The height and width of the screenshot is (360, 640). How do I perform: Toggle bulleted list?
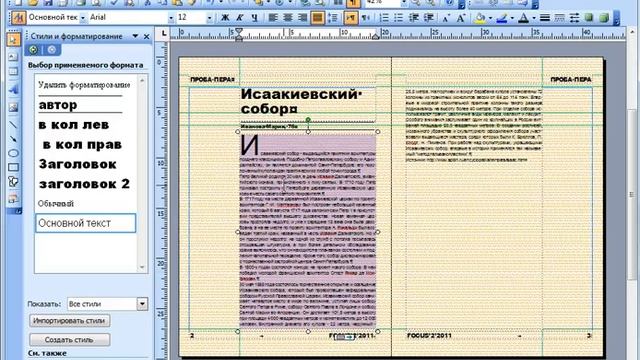tap(399, 18)
